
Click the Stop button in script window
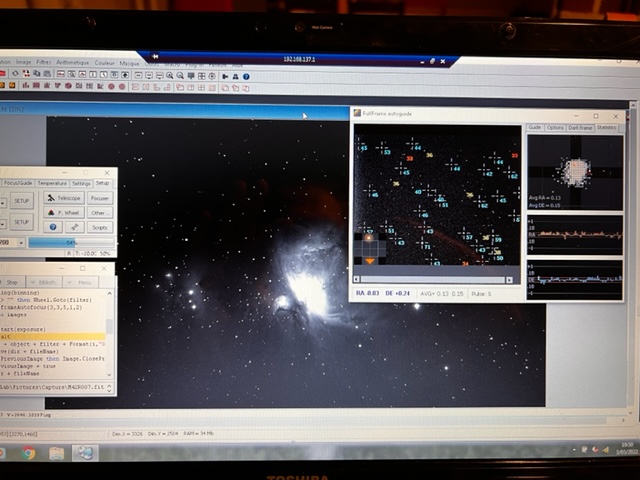(11, 282)
